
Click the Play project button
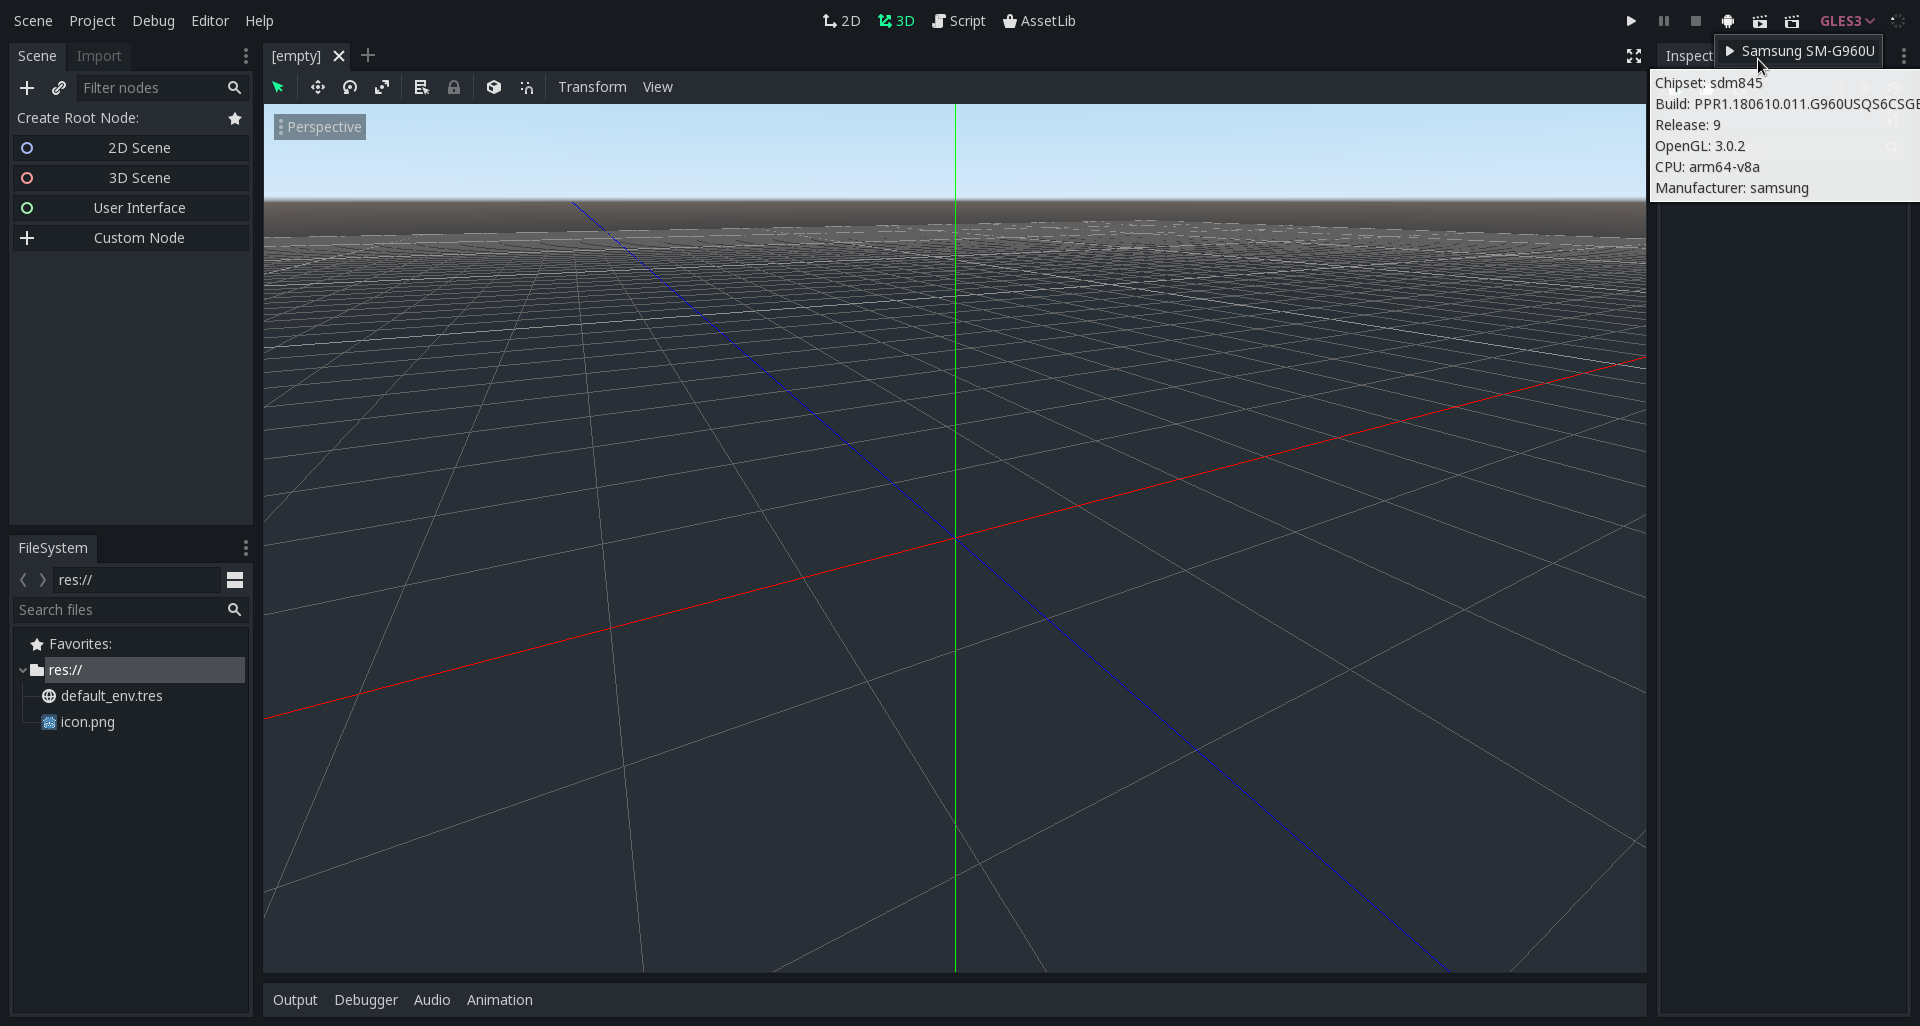[1631, 21]
